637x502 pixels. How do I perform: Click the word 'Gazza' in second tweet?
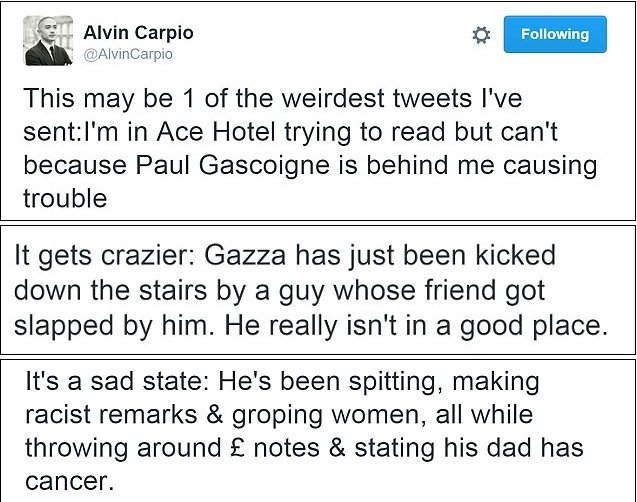[245, 255]
